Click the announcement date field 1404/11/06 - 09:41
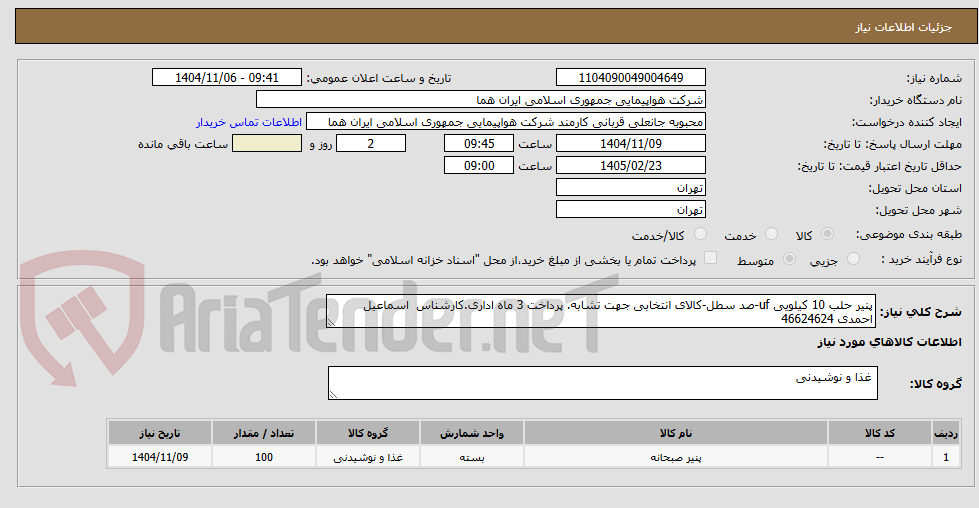This screenshot has height=508, width=979. click(227, 77)
